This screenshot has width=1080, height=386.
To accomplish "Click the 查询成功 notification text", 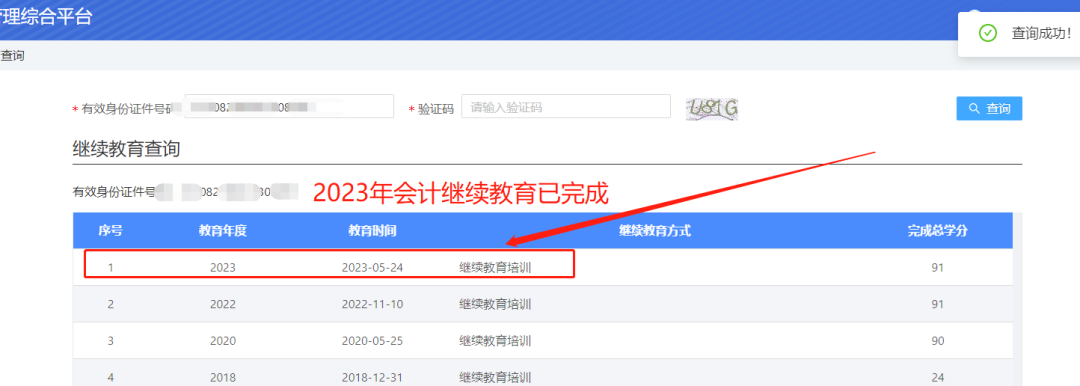I will [x=1041, y=33].
